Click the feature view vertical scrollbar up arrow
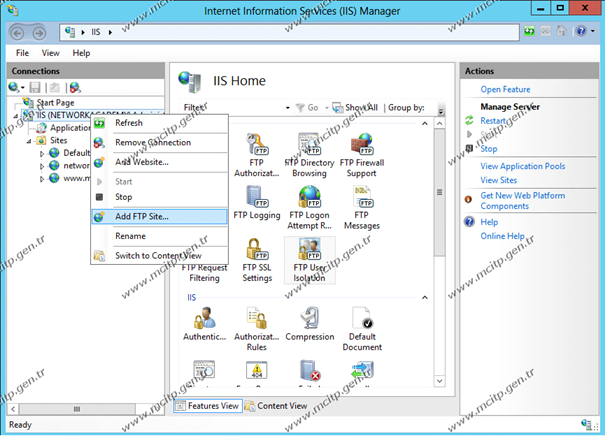Image resolution: width=605 pixels, height=436 pixels. [x=439, y=123]
